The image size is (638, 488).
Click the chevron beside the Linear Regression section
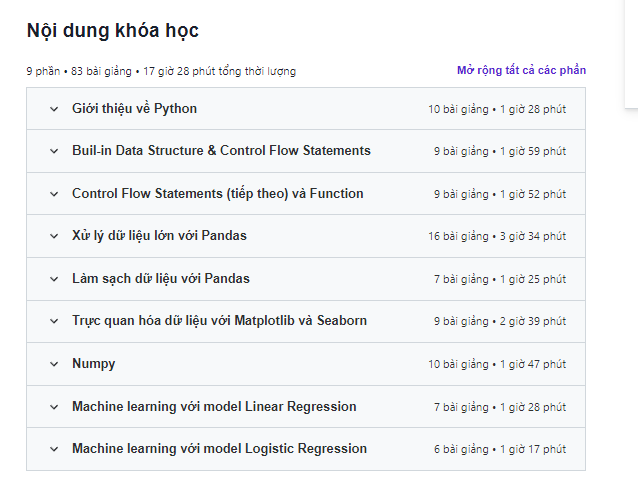(x=54, y=407)
